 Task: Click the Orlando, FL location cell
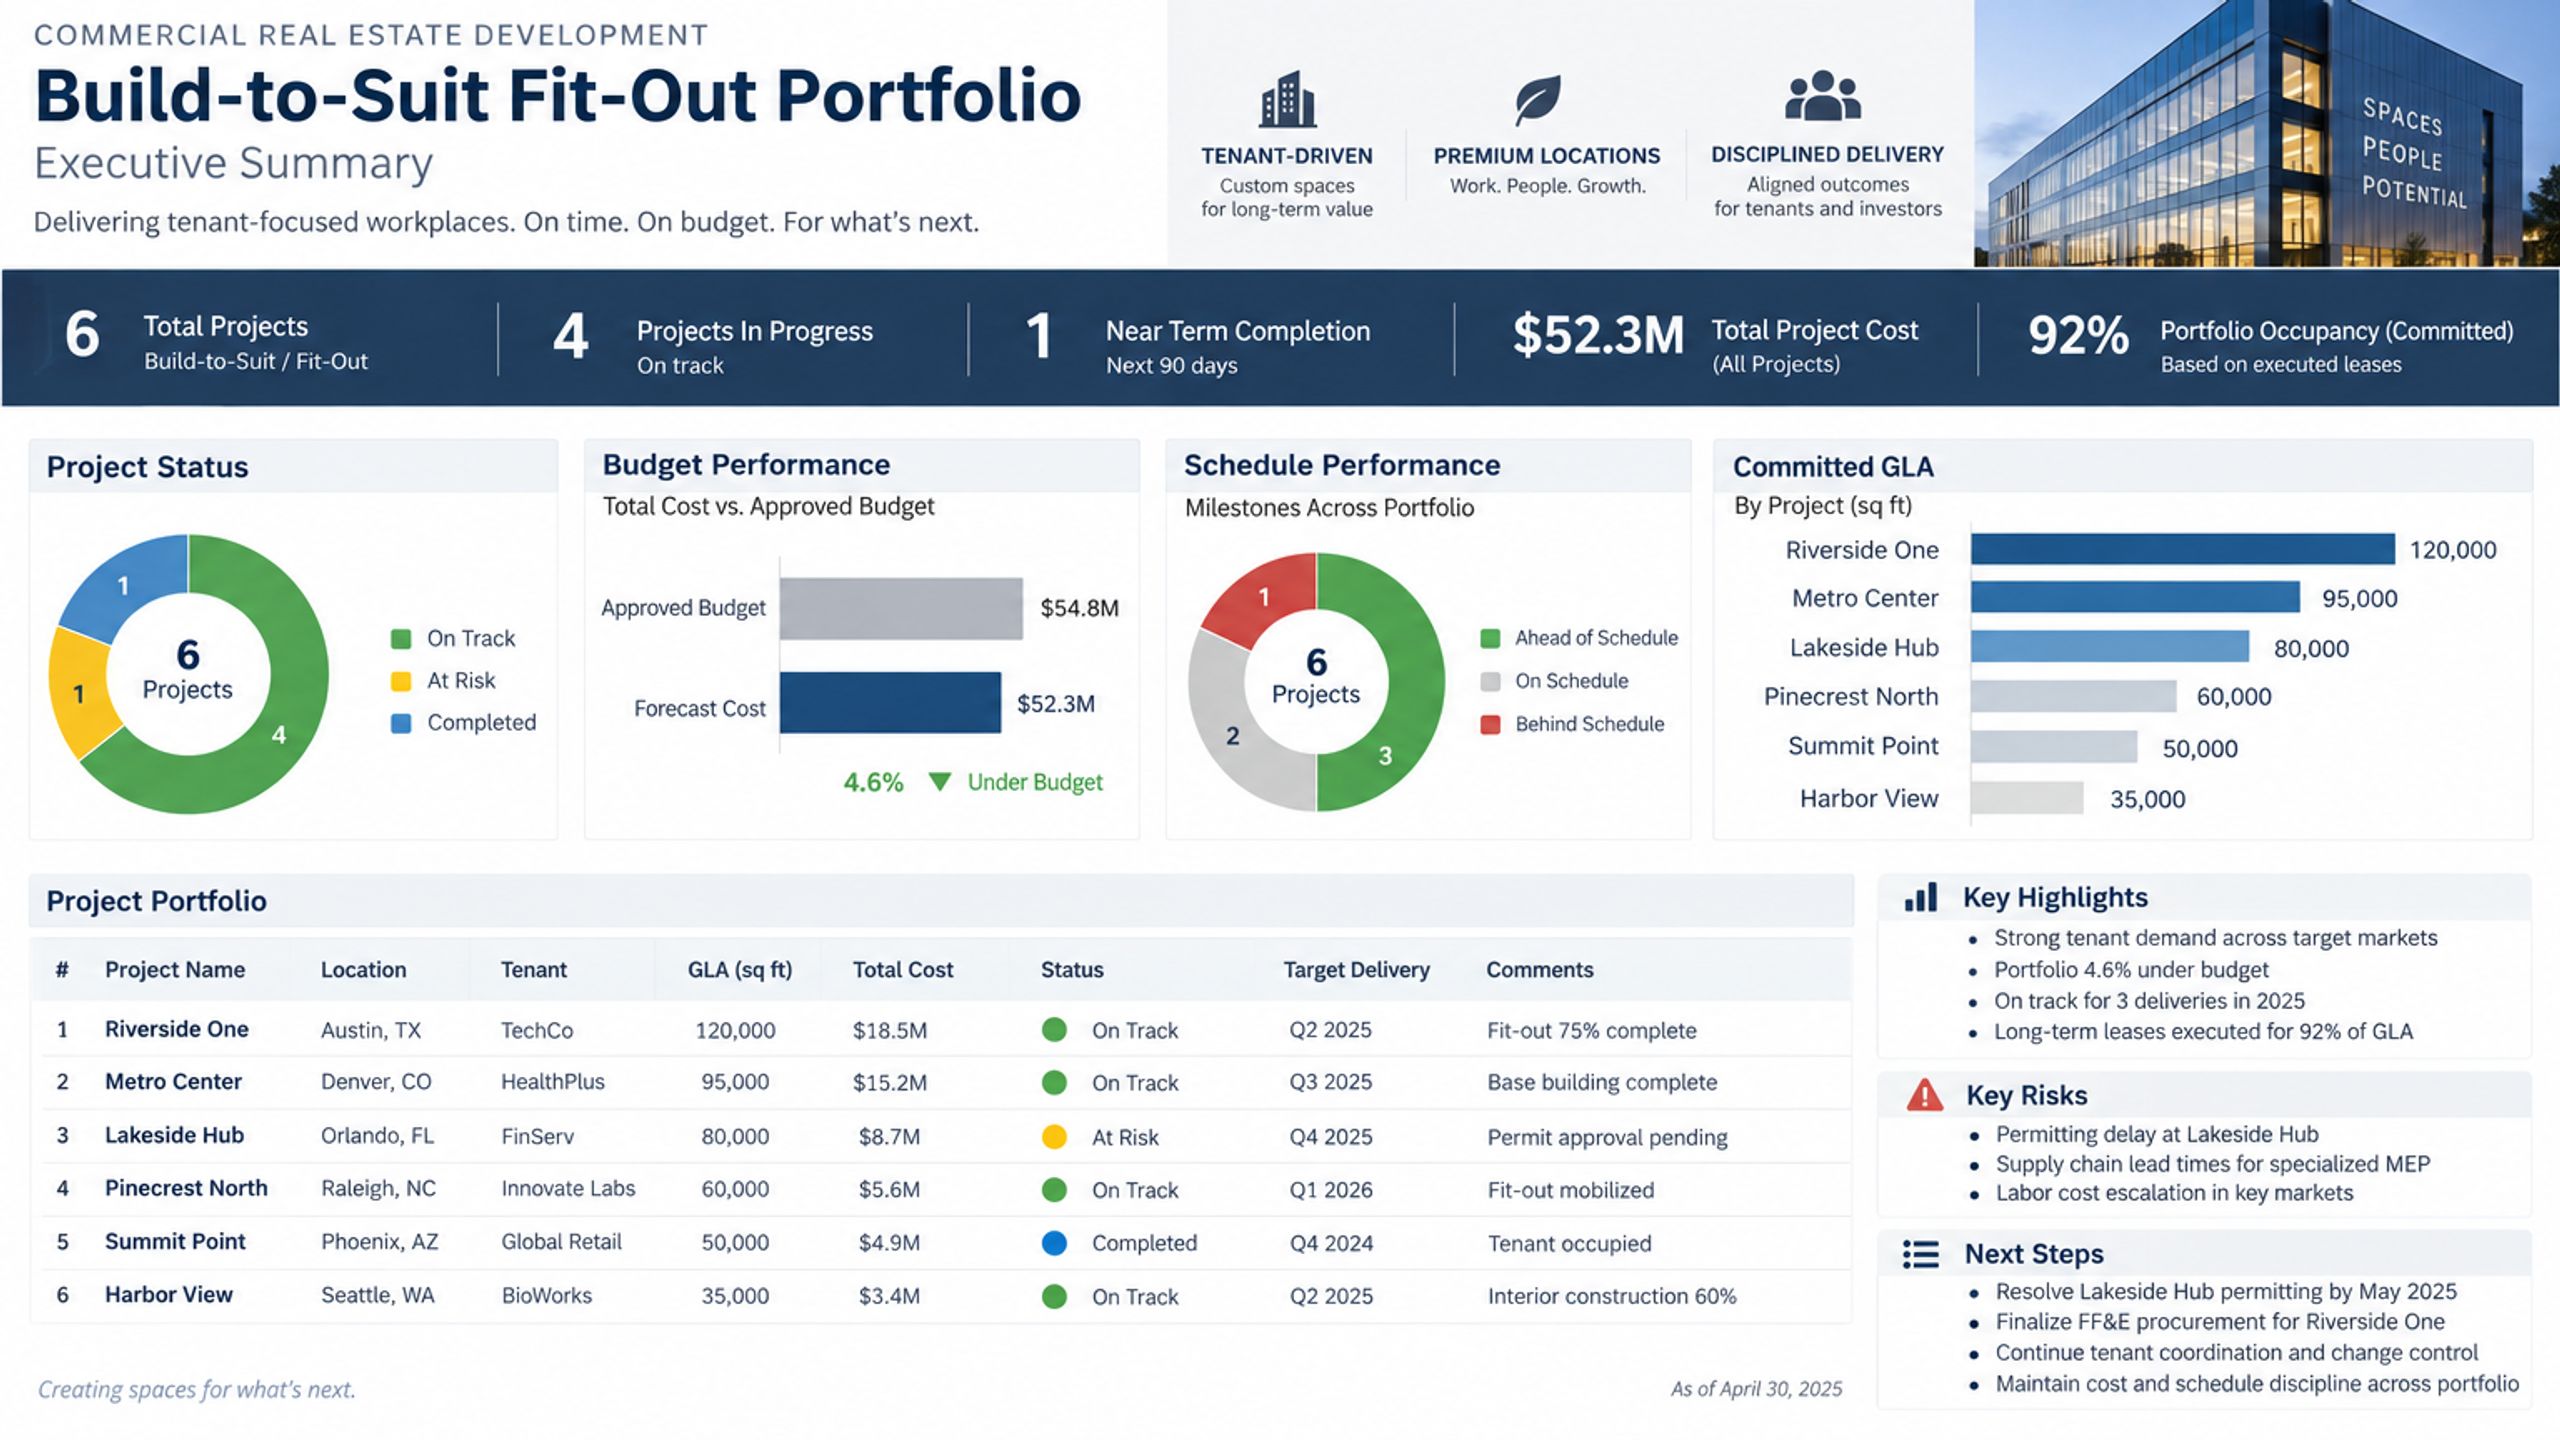[377, 1136]
